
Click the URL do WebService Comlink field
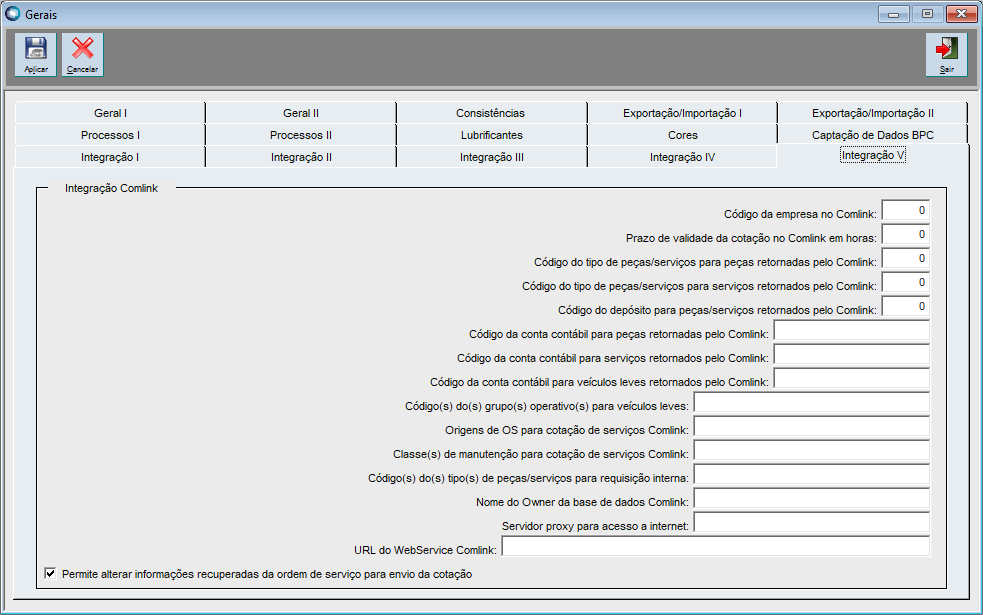point(715,546)
